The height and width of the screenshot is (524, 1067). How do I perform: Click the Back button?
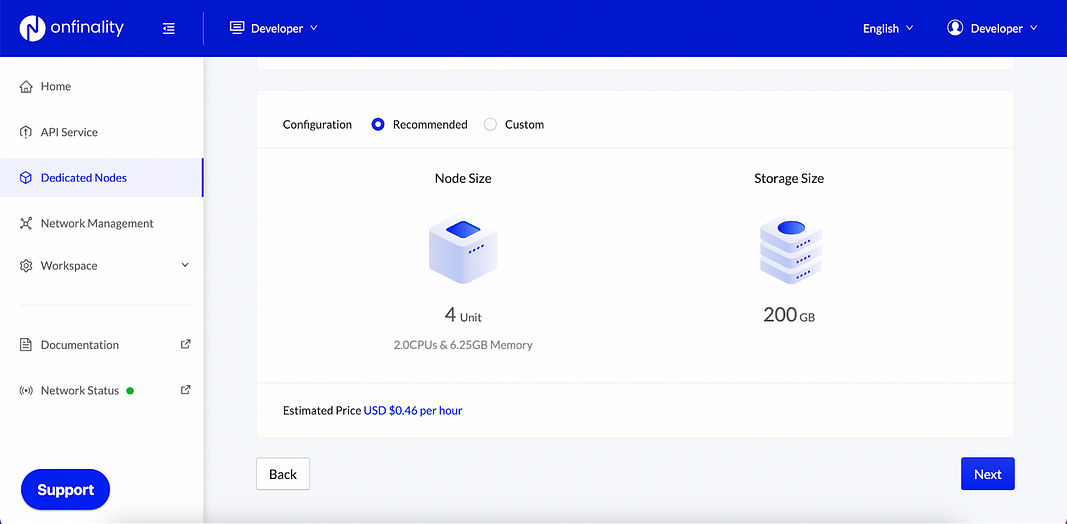(x=283, y=474)
